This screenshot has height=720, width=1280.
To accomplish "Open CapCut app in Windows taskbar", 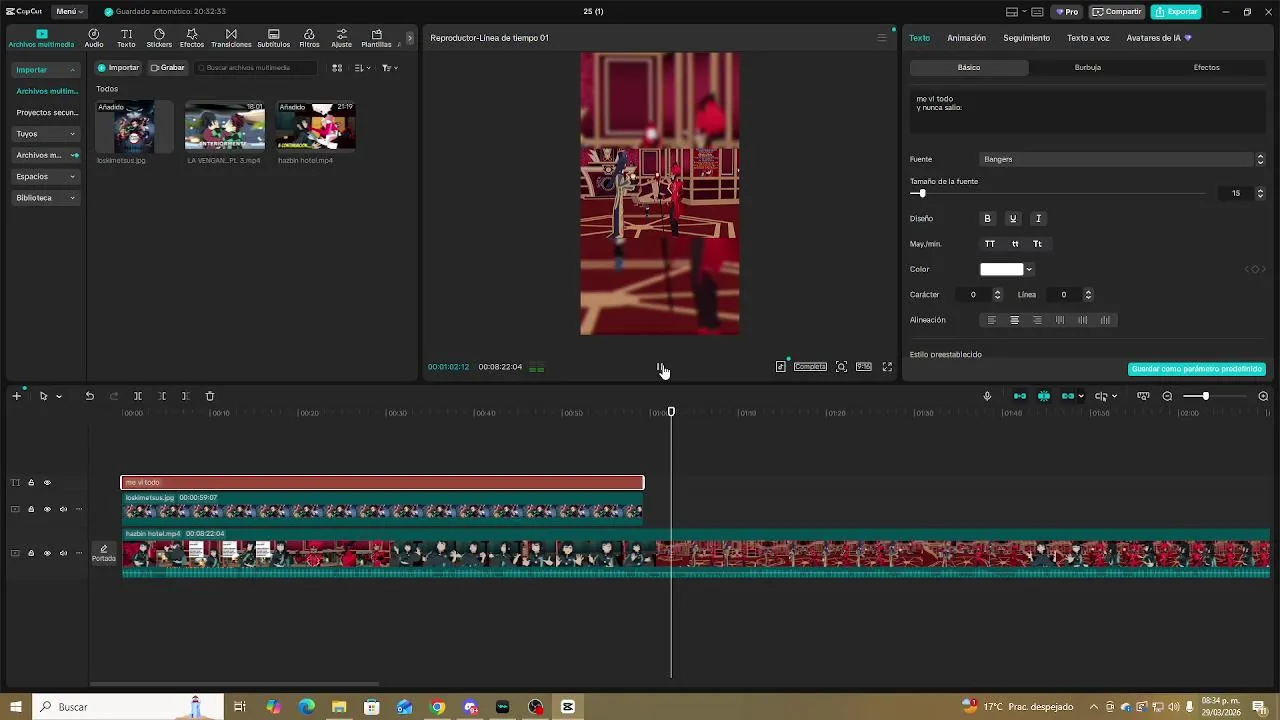I will pyautogui.click(x=568, y=707).
